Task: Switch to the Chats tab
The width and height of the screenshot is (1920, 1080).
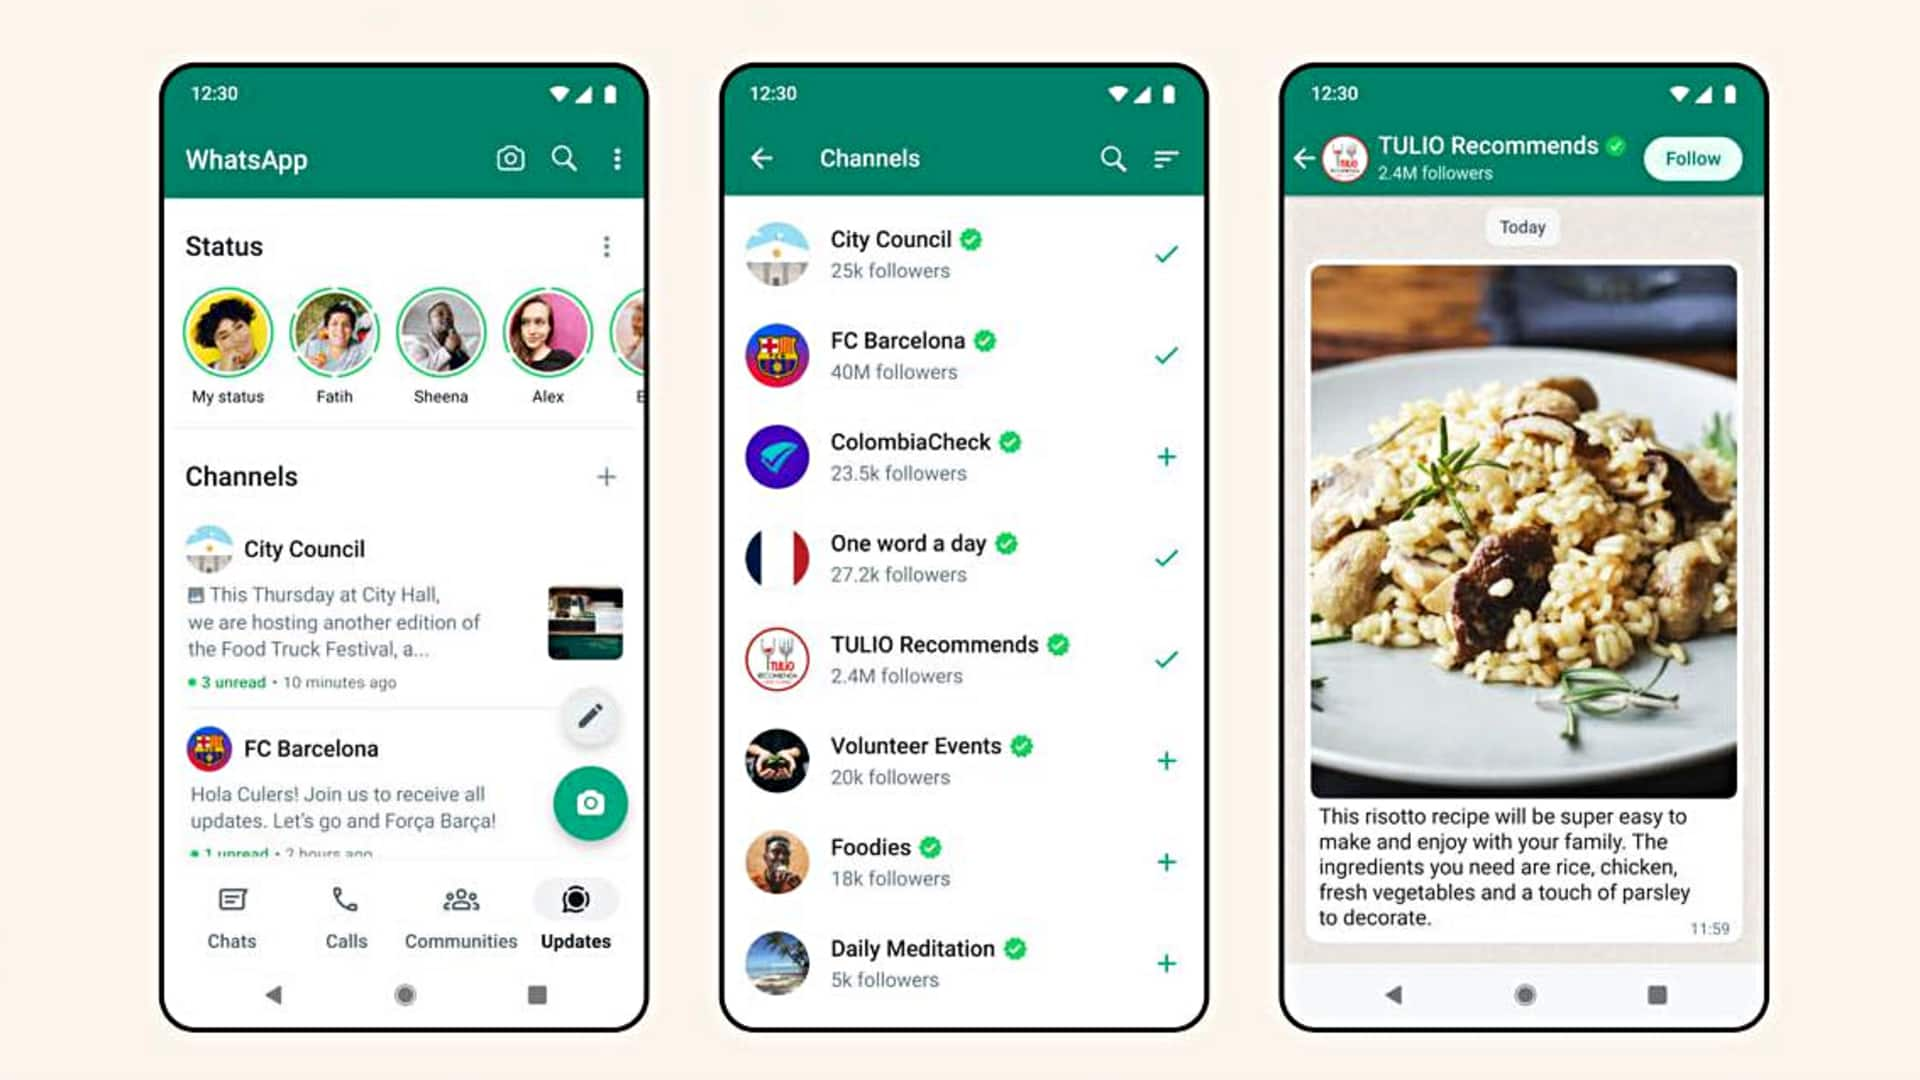Action: click(x=231, y=916)
